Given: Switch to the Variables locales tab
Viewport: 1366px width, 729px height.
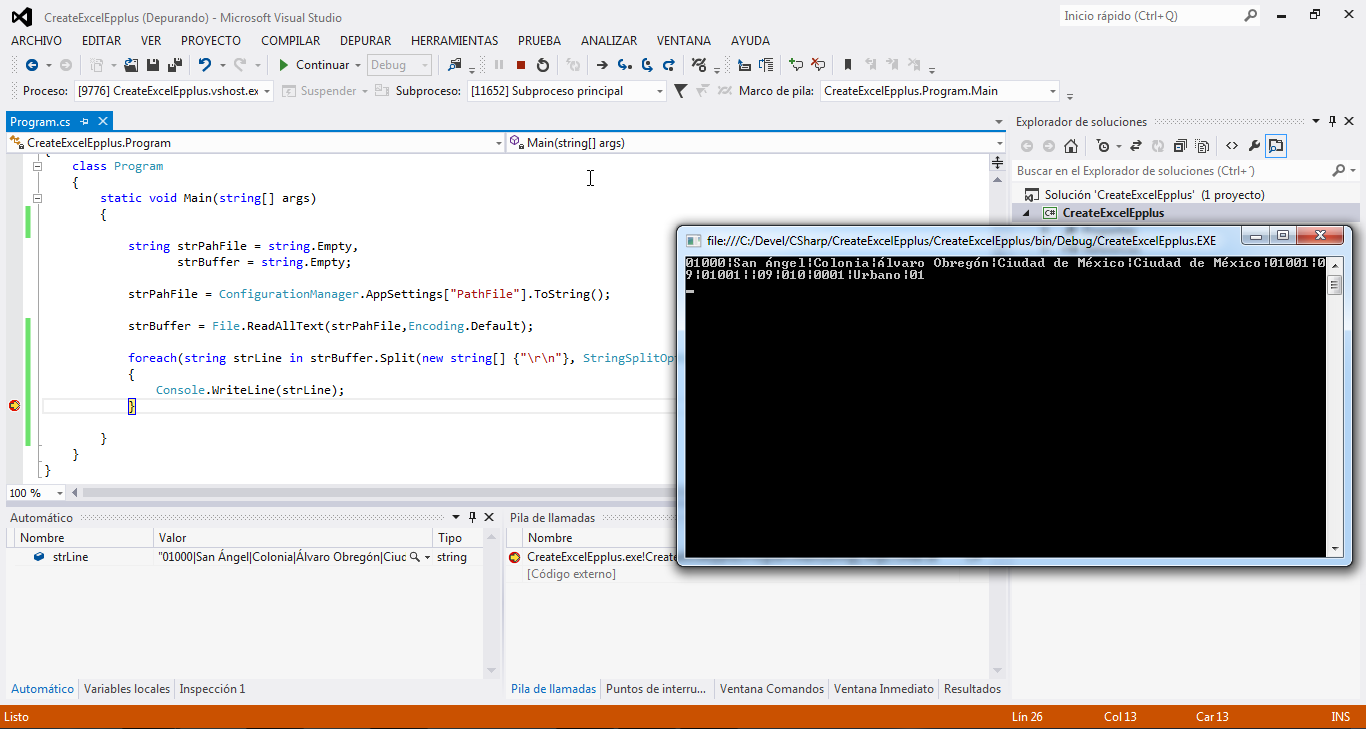Looking at the screenshot, I should tap(126, 689).
